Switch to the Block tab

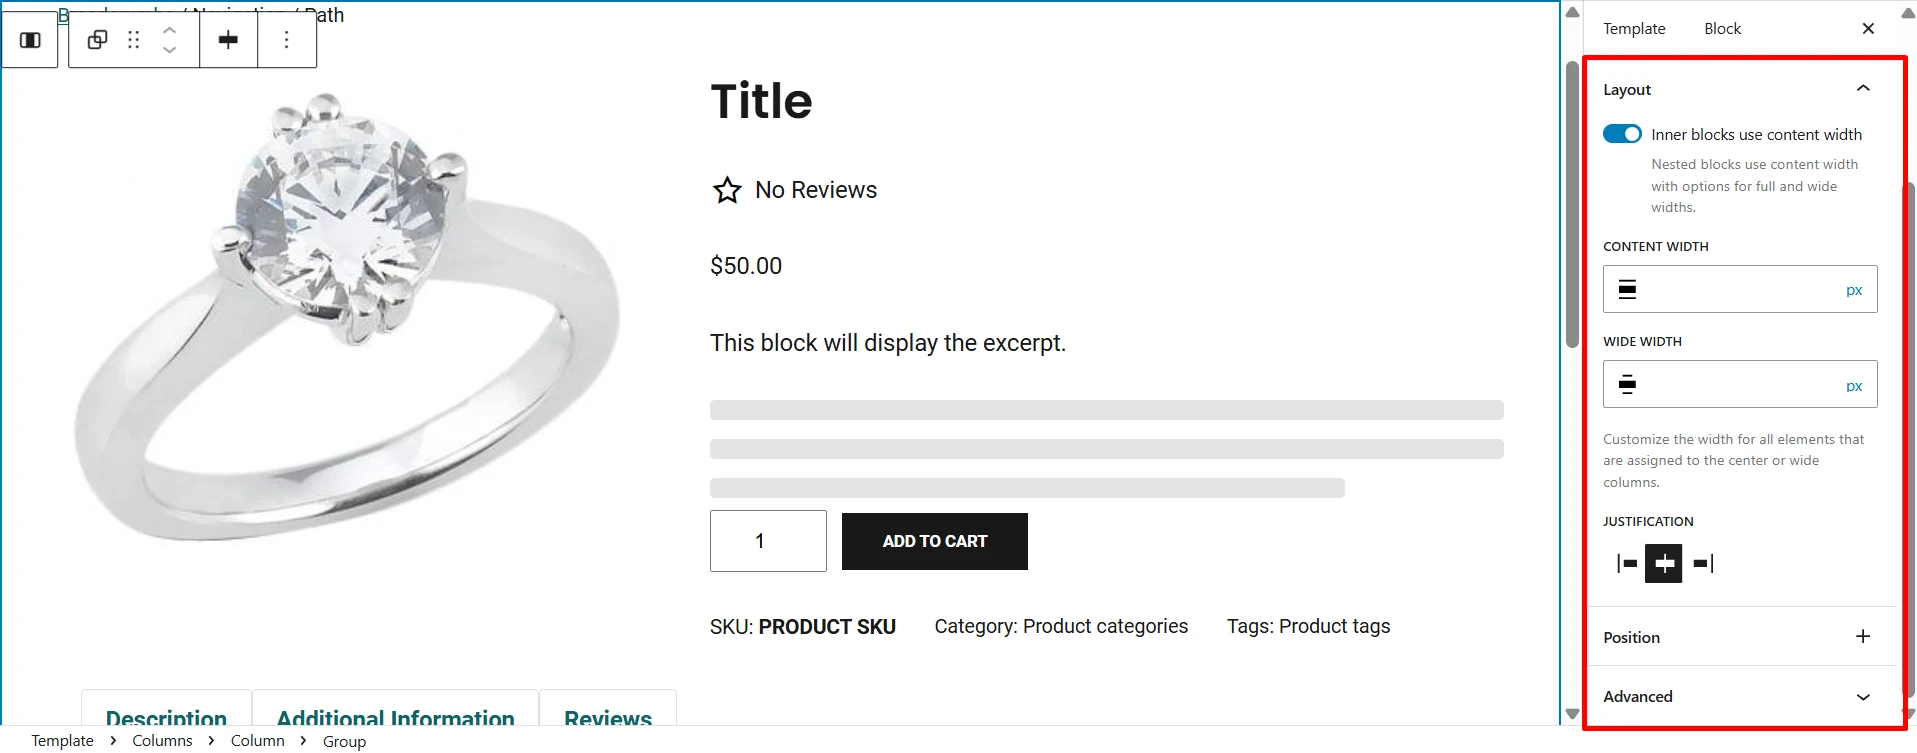pos(1722,29)
